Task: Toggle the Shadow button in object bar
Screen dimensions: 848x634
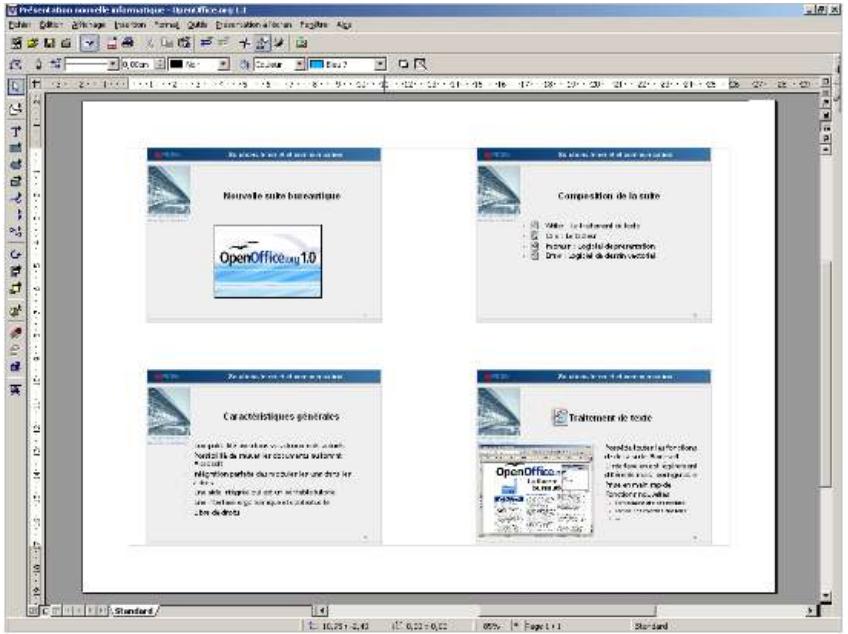Action: point(403,64)
